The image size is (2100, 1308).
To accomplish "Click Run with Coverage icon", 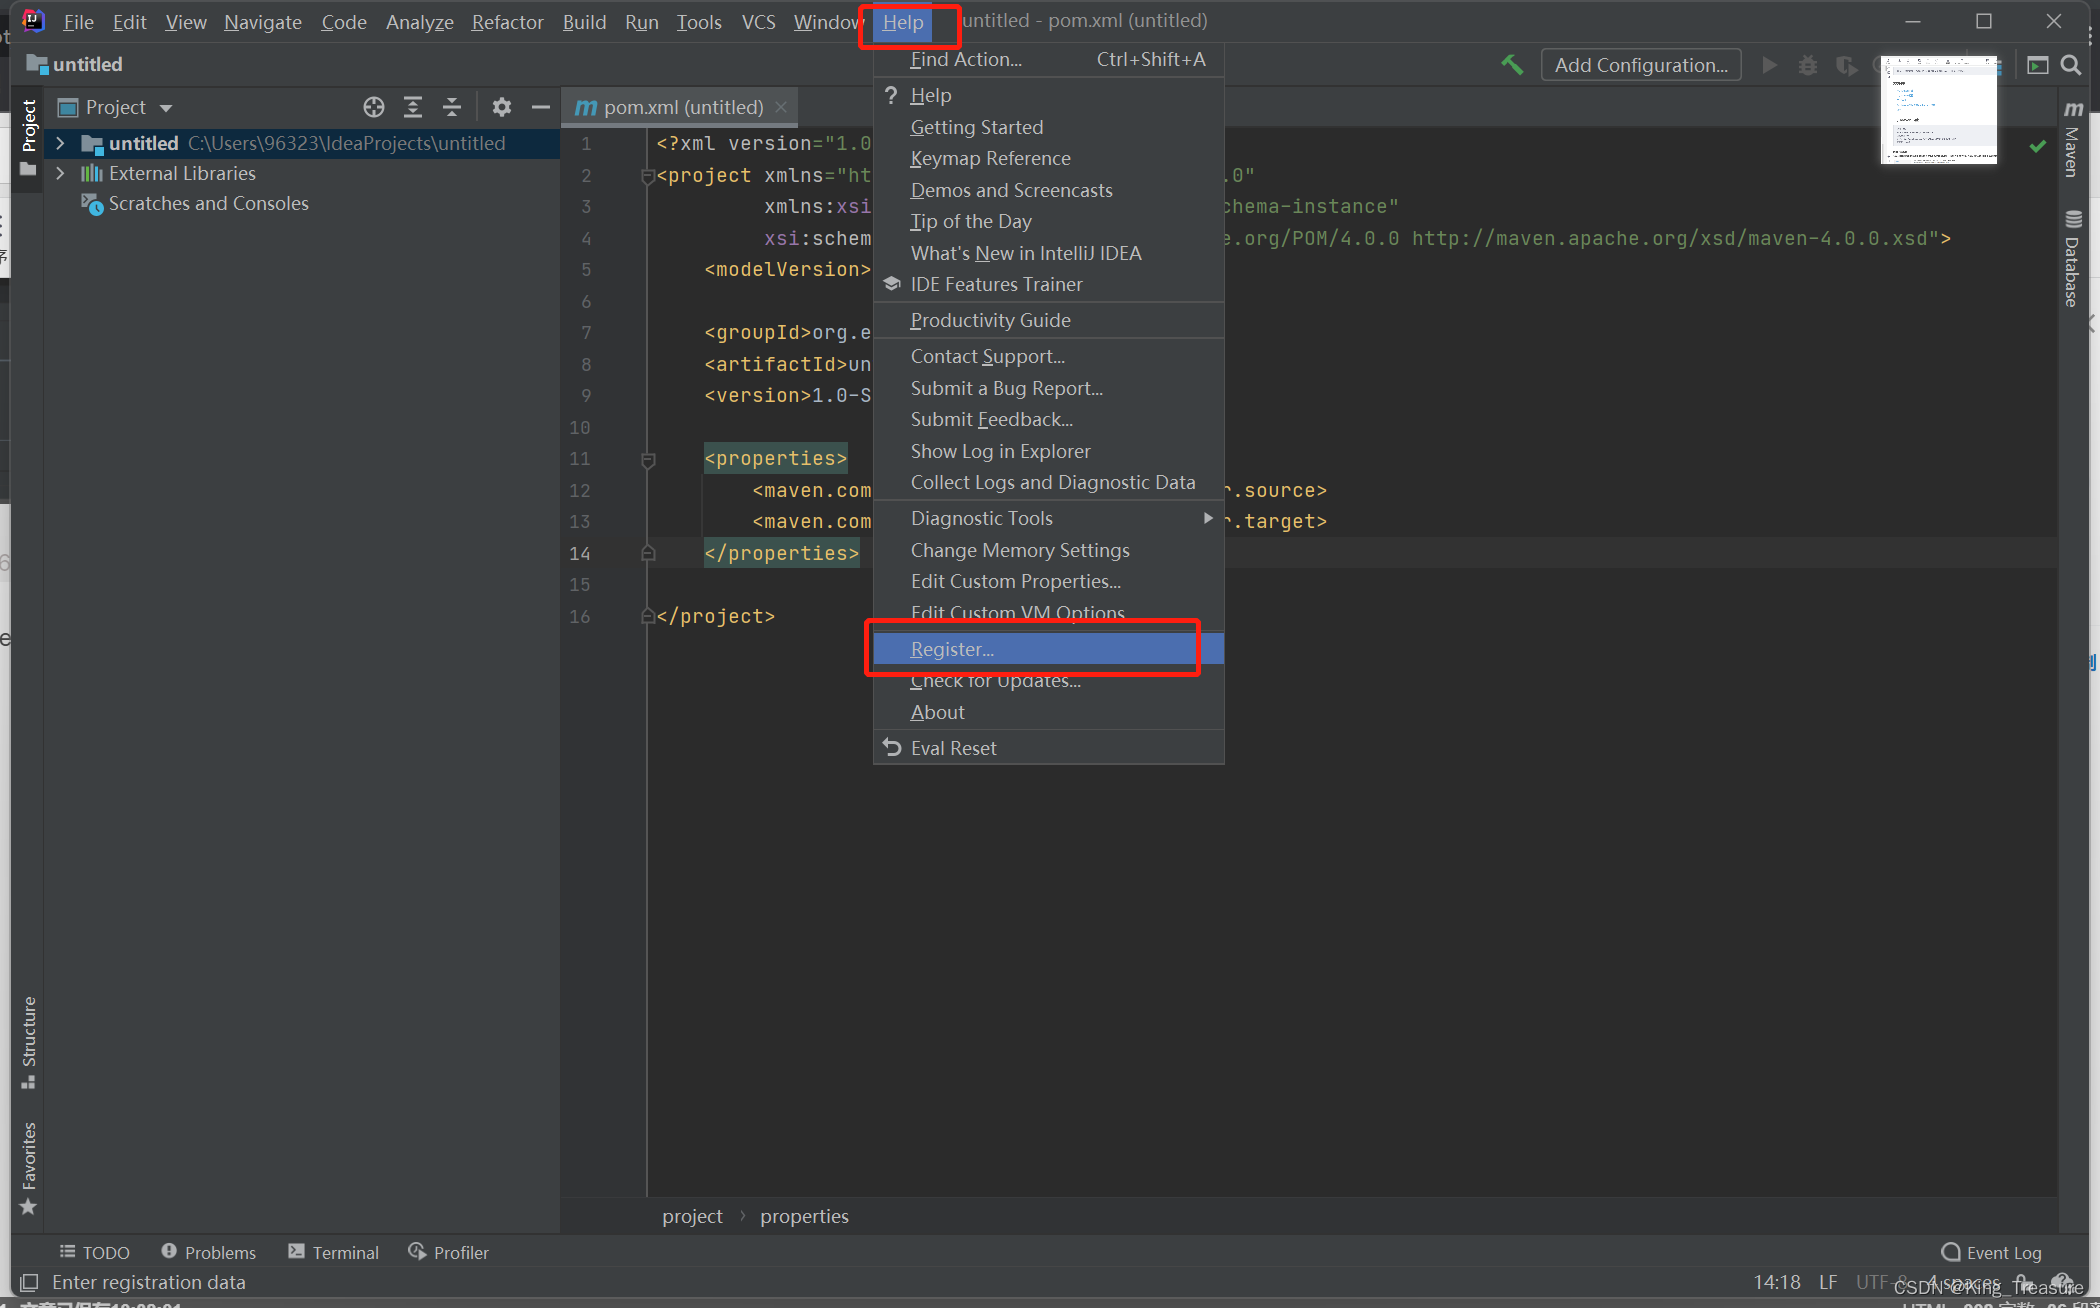I will (1846, 65).
